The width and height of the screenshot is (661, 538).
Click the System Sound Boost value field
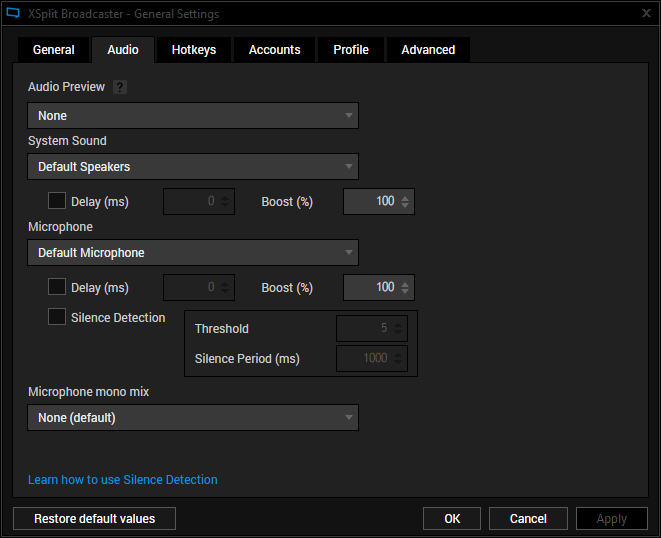click(371, 202)
